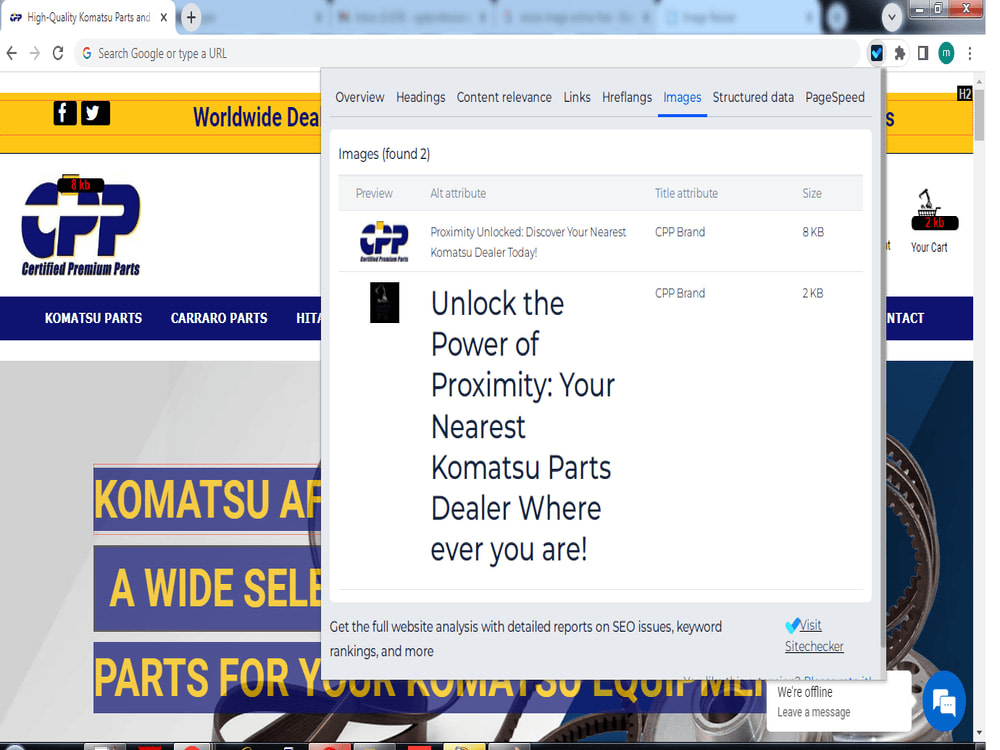Open the Hreflangs tab
This screenshot has width=1000, height=750.
tap(627, 97)
